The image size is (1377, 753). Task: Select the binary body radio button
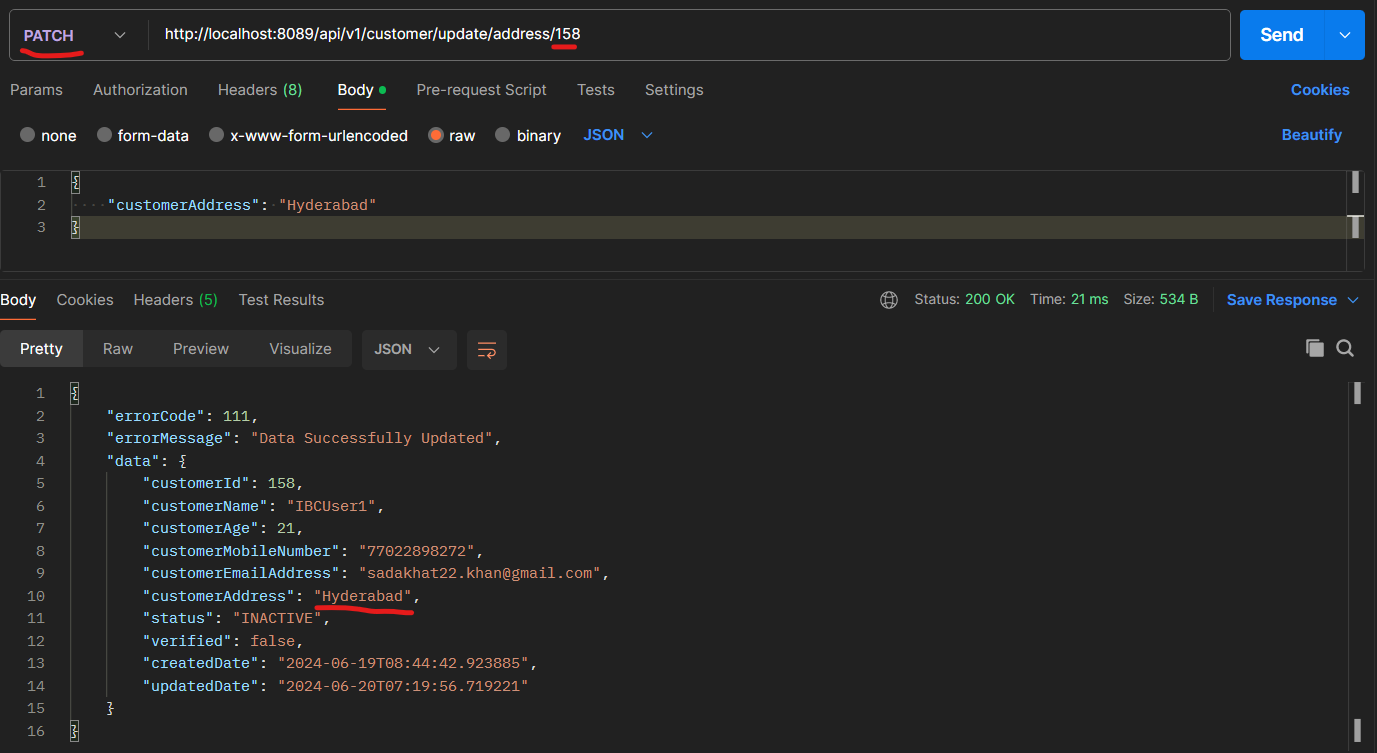[x=503, y=135]
